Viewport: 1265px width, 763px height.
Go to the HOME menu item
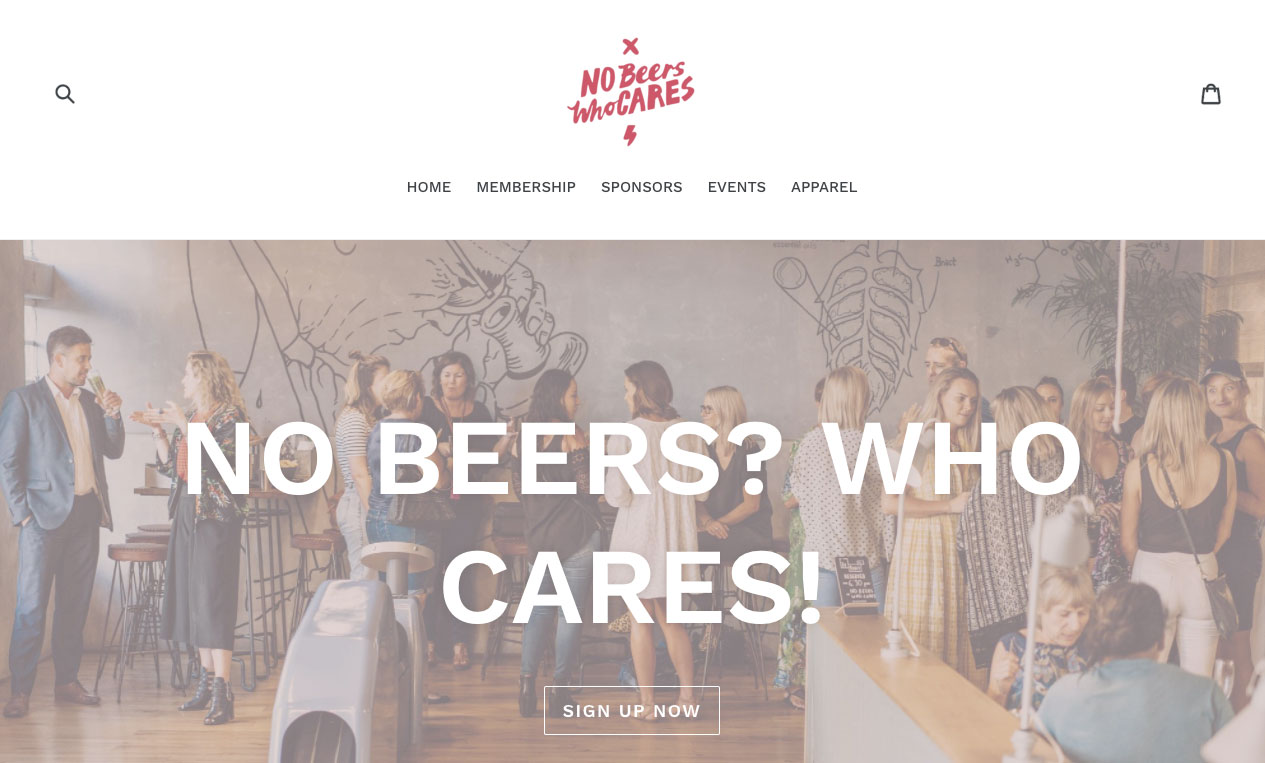[x=429, y=187]
